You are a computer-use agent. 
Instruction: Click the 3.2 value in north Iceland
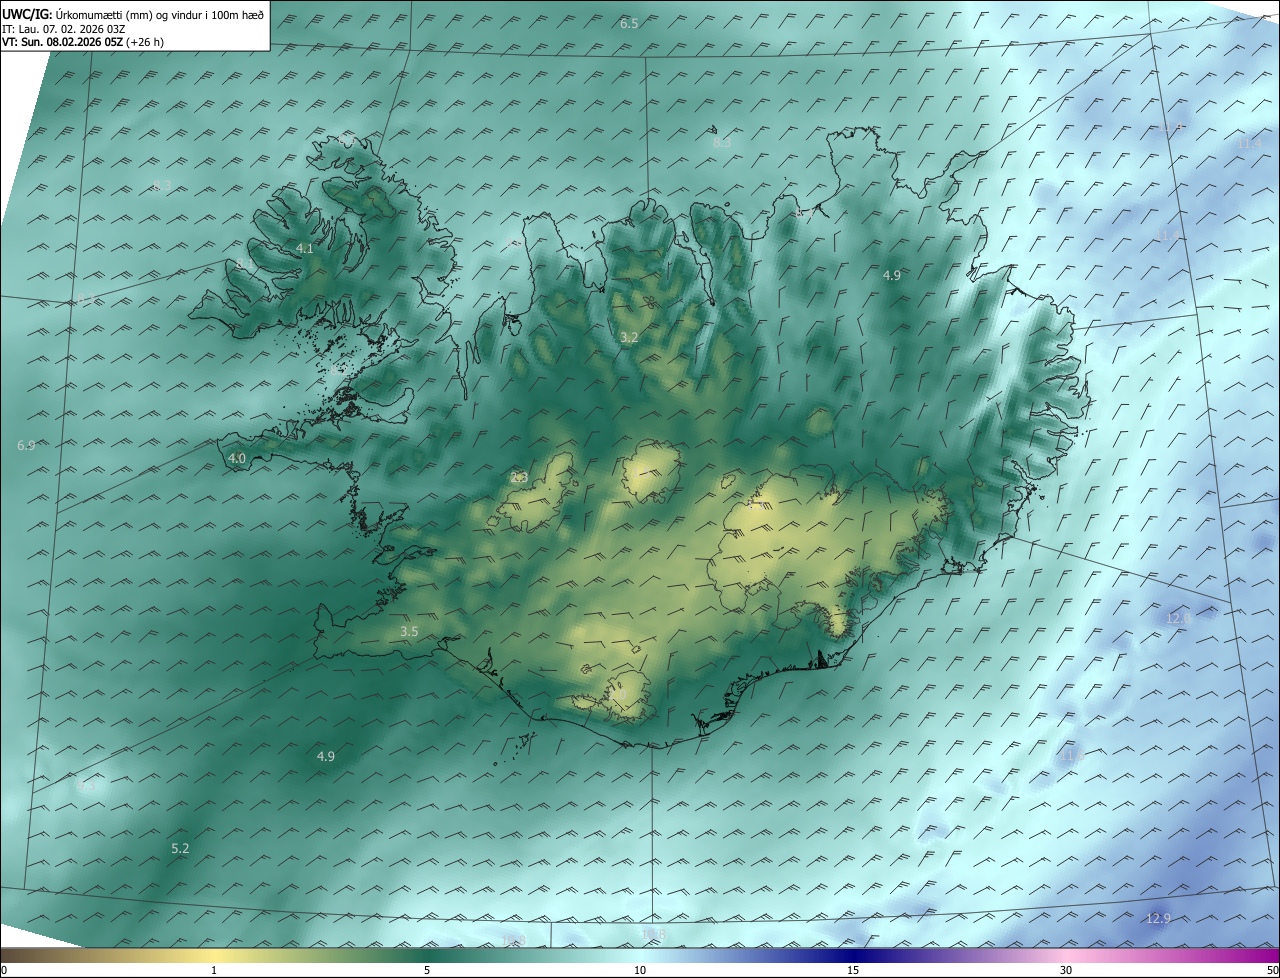(628, 338)
